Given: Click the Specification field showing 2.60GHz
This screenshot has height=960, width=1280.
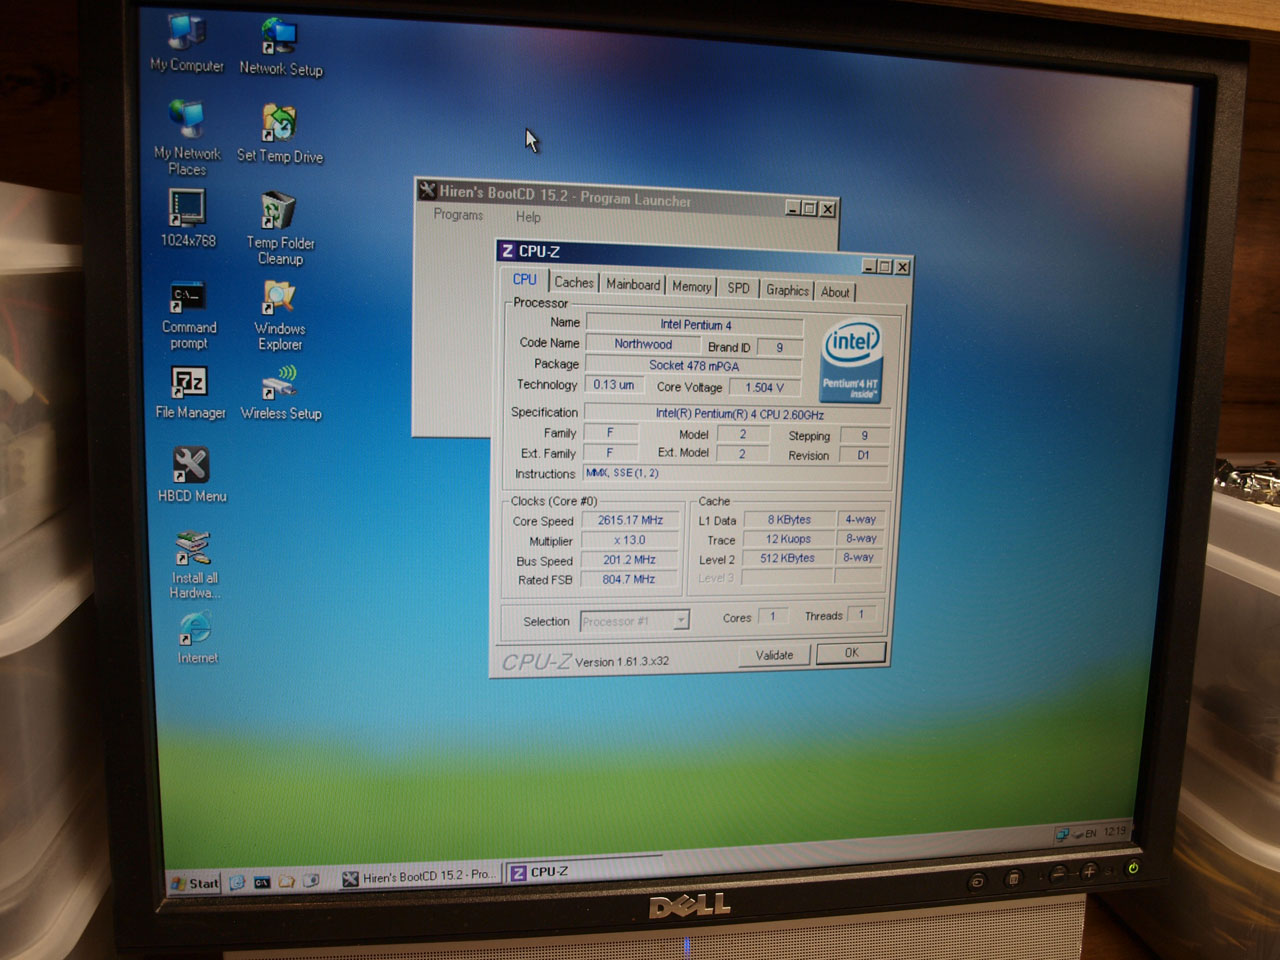Looking at the screenshot, I should [x=739, y=414].
